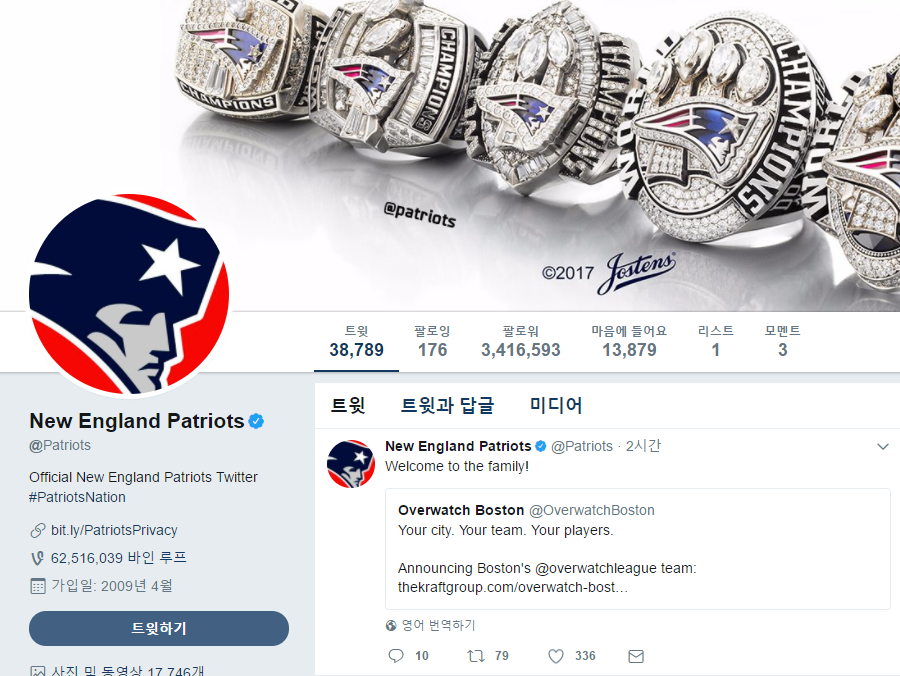The height and width of the screenshot is (676, 900).
Task: Open the New England Patriots profile picture
Action: coord(129,294)
